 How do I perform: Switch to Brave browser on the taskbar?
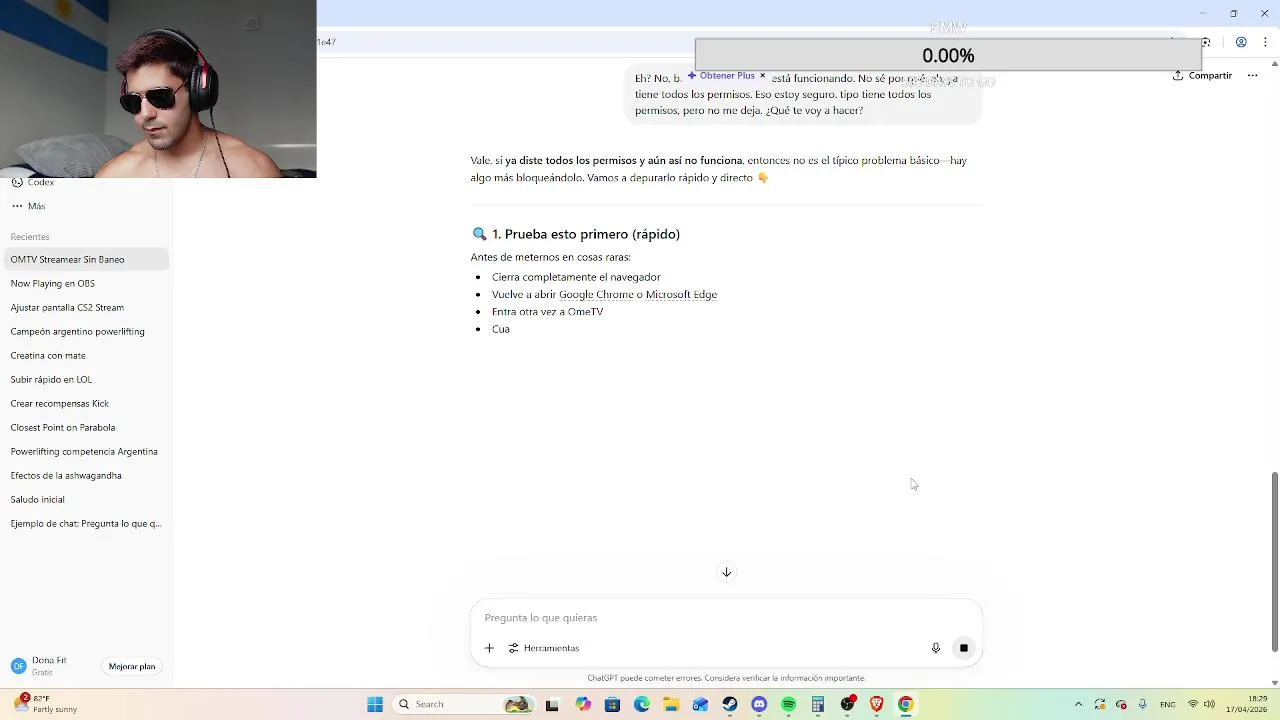coord(877,704)
